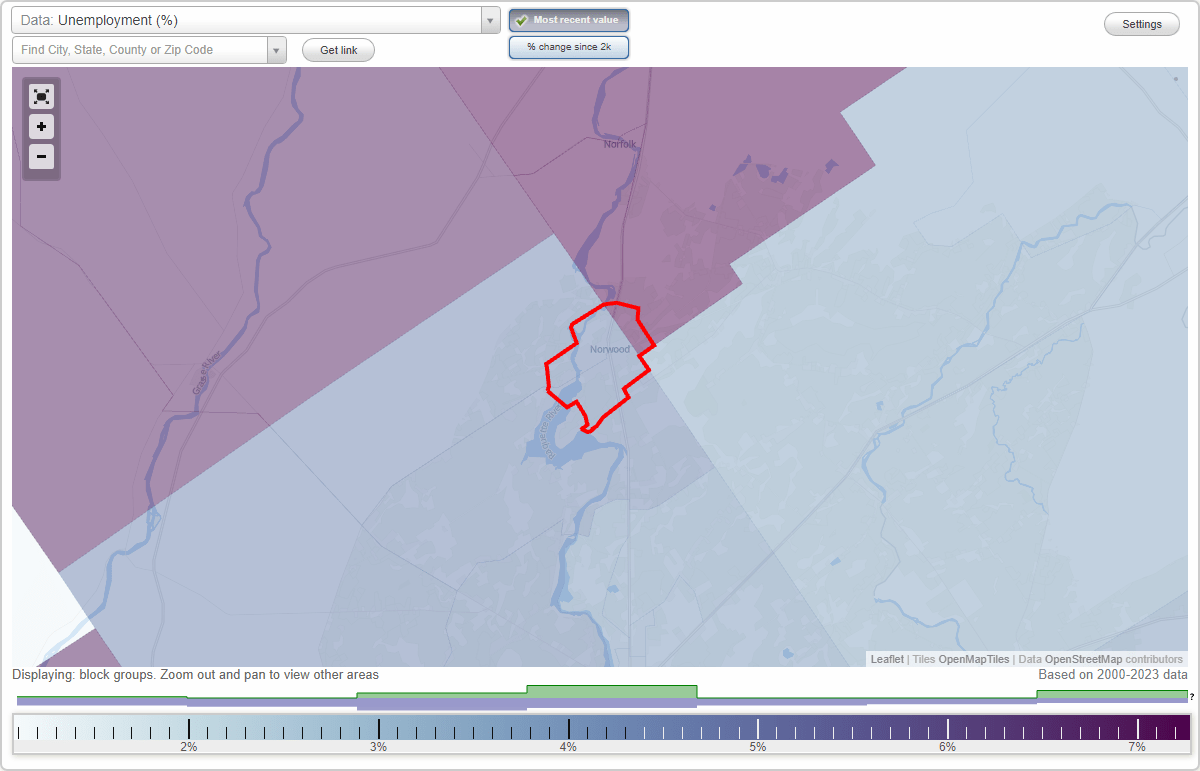This screenshot has width=1200, height=771.
Task: Click the fit-map-extent icon
Action: 41,96
